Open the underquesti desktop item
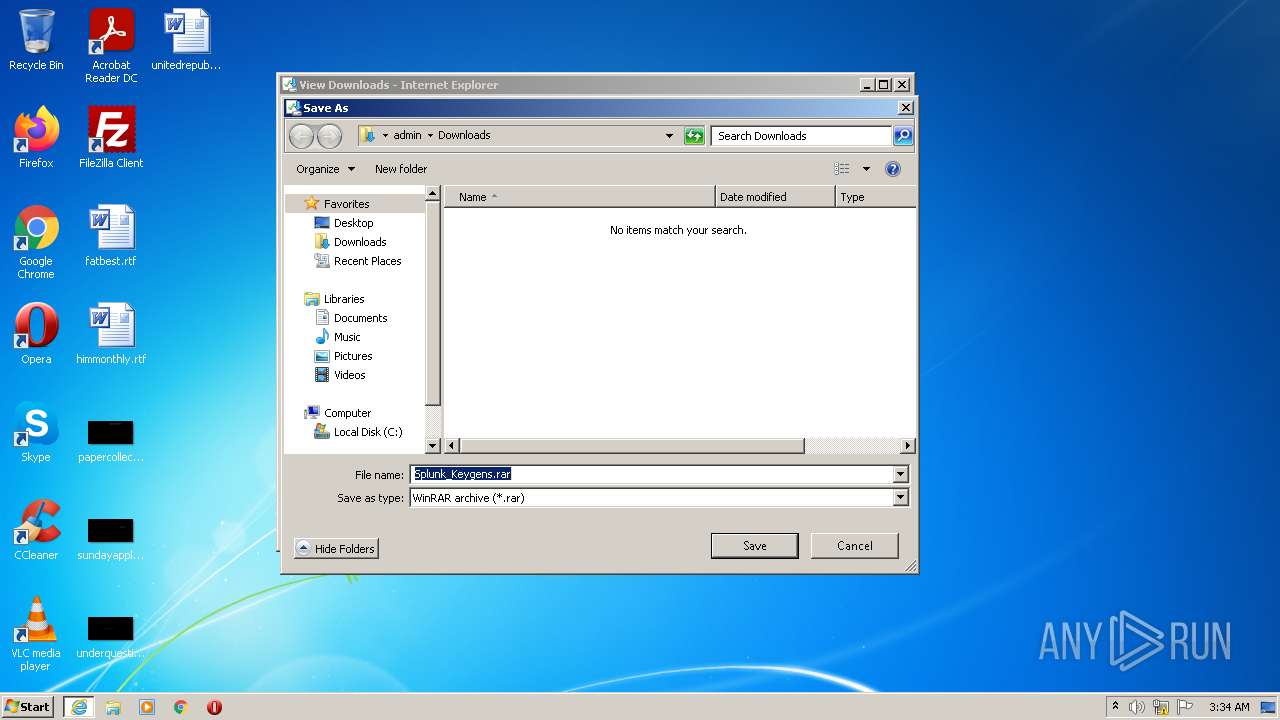This screenshot has width=1280, height=720. tap(111, 636)
